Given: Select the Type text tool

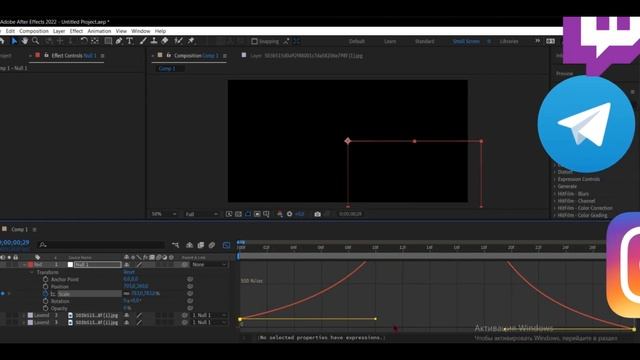Looking at the screenshot, I should point(130,41).
